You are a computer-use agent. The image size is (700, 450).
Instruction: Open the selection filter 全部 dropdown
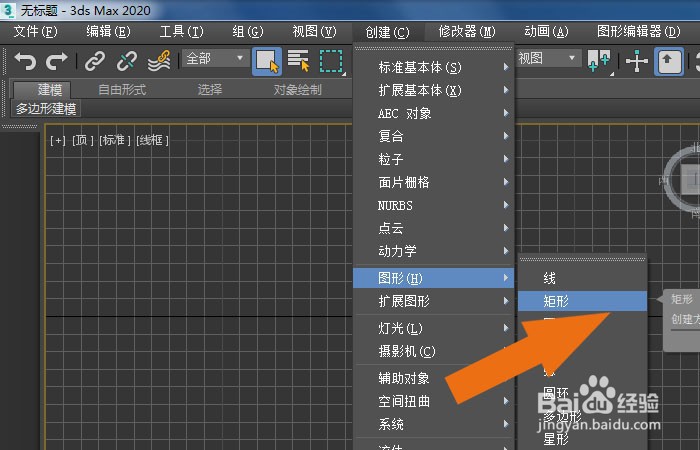pos(216,58)
